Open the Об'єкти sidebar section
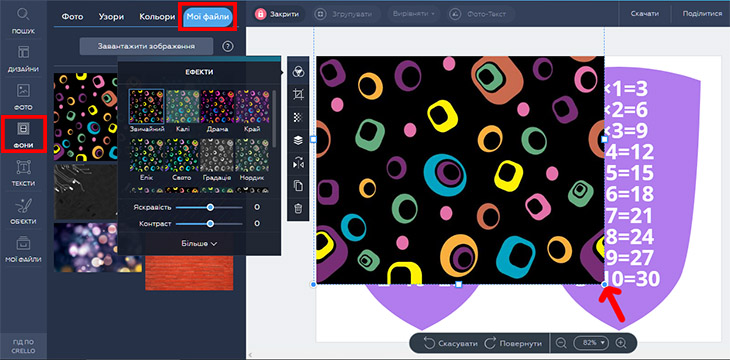 pyautogui.click(x=23, y=211)
